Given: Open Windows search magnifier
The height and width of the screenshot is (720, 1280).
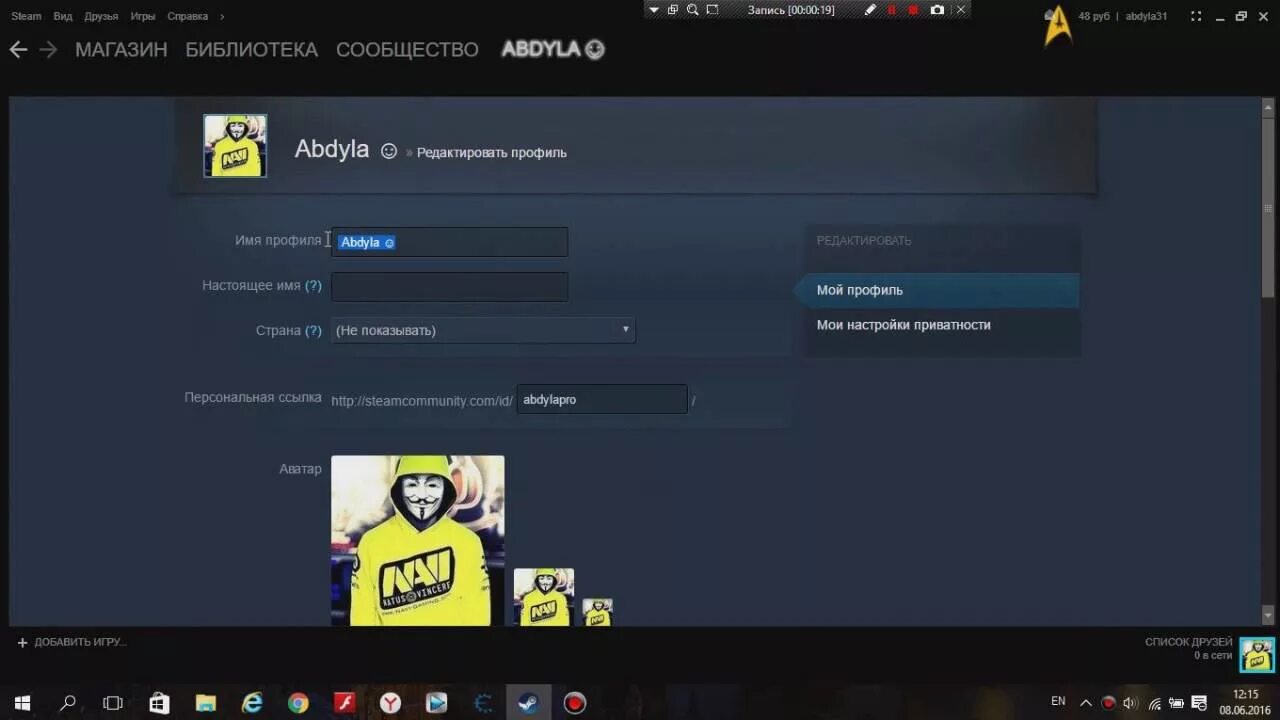Looking at the screenshot, I should tap(68, 703).
